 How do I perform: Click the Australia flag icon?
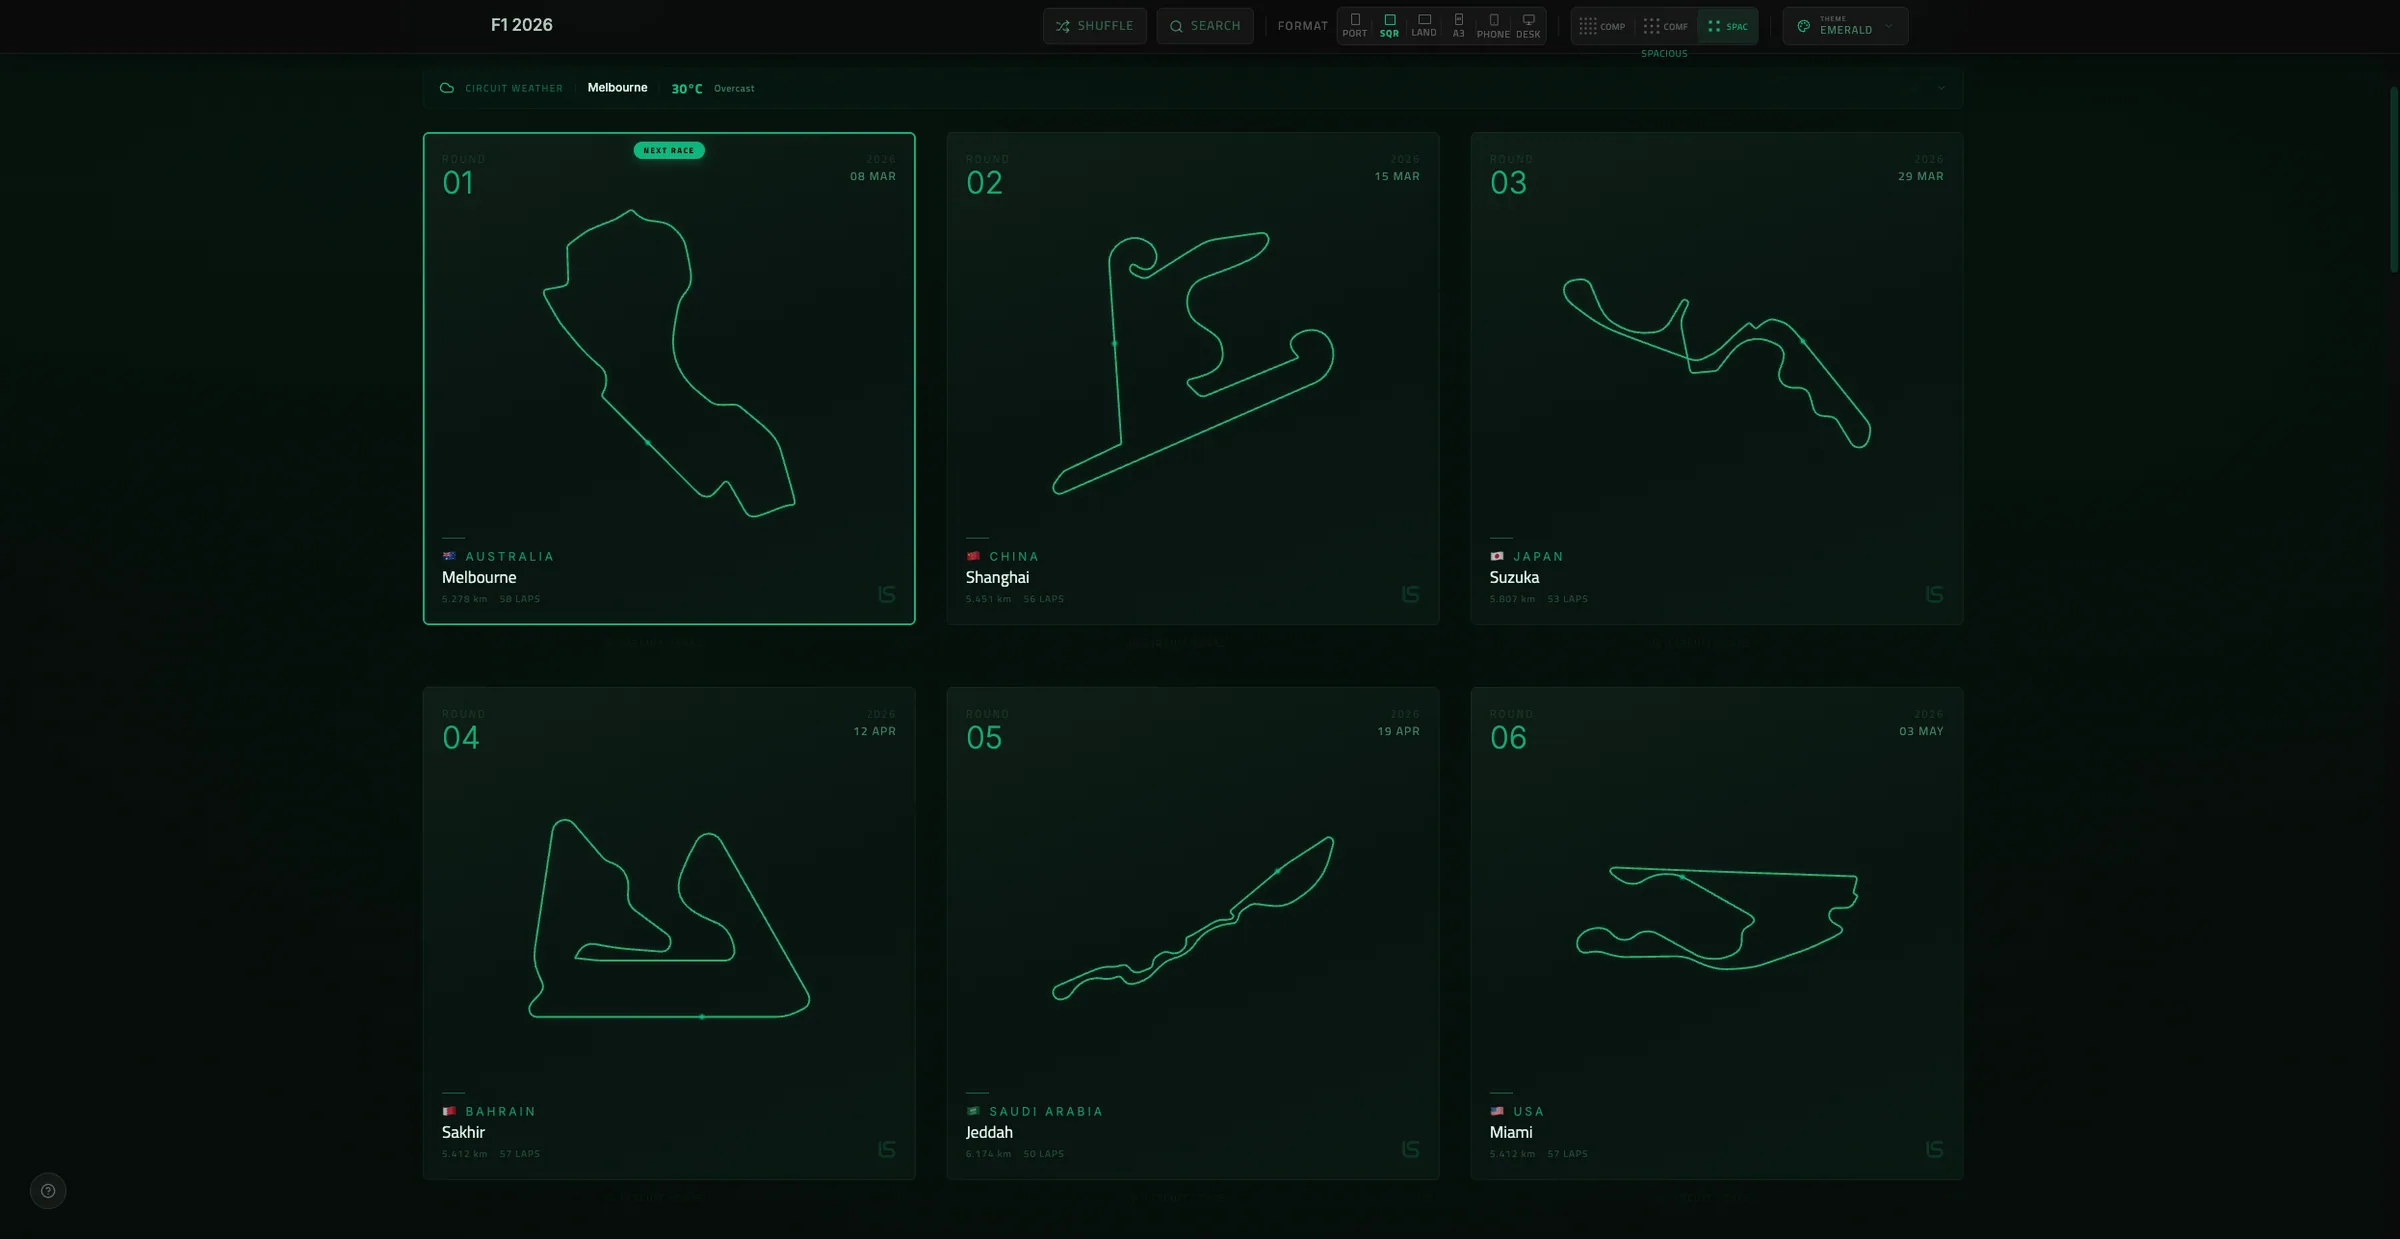[x=449, y=556]
